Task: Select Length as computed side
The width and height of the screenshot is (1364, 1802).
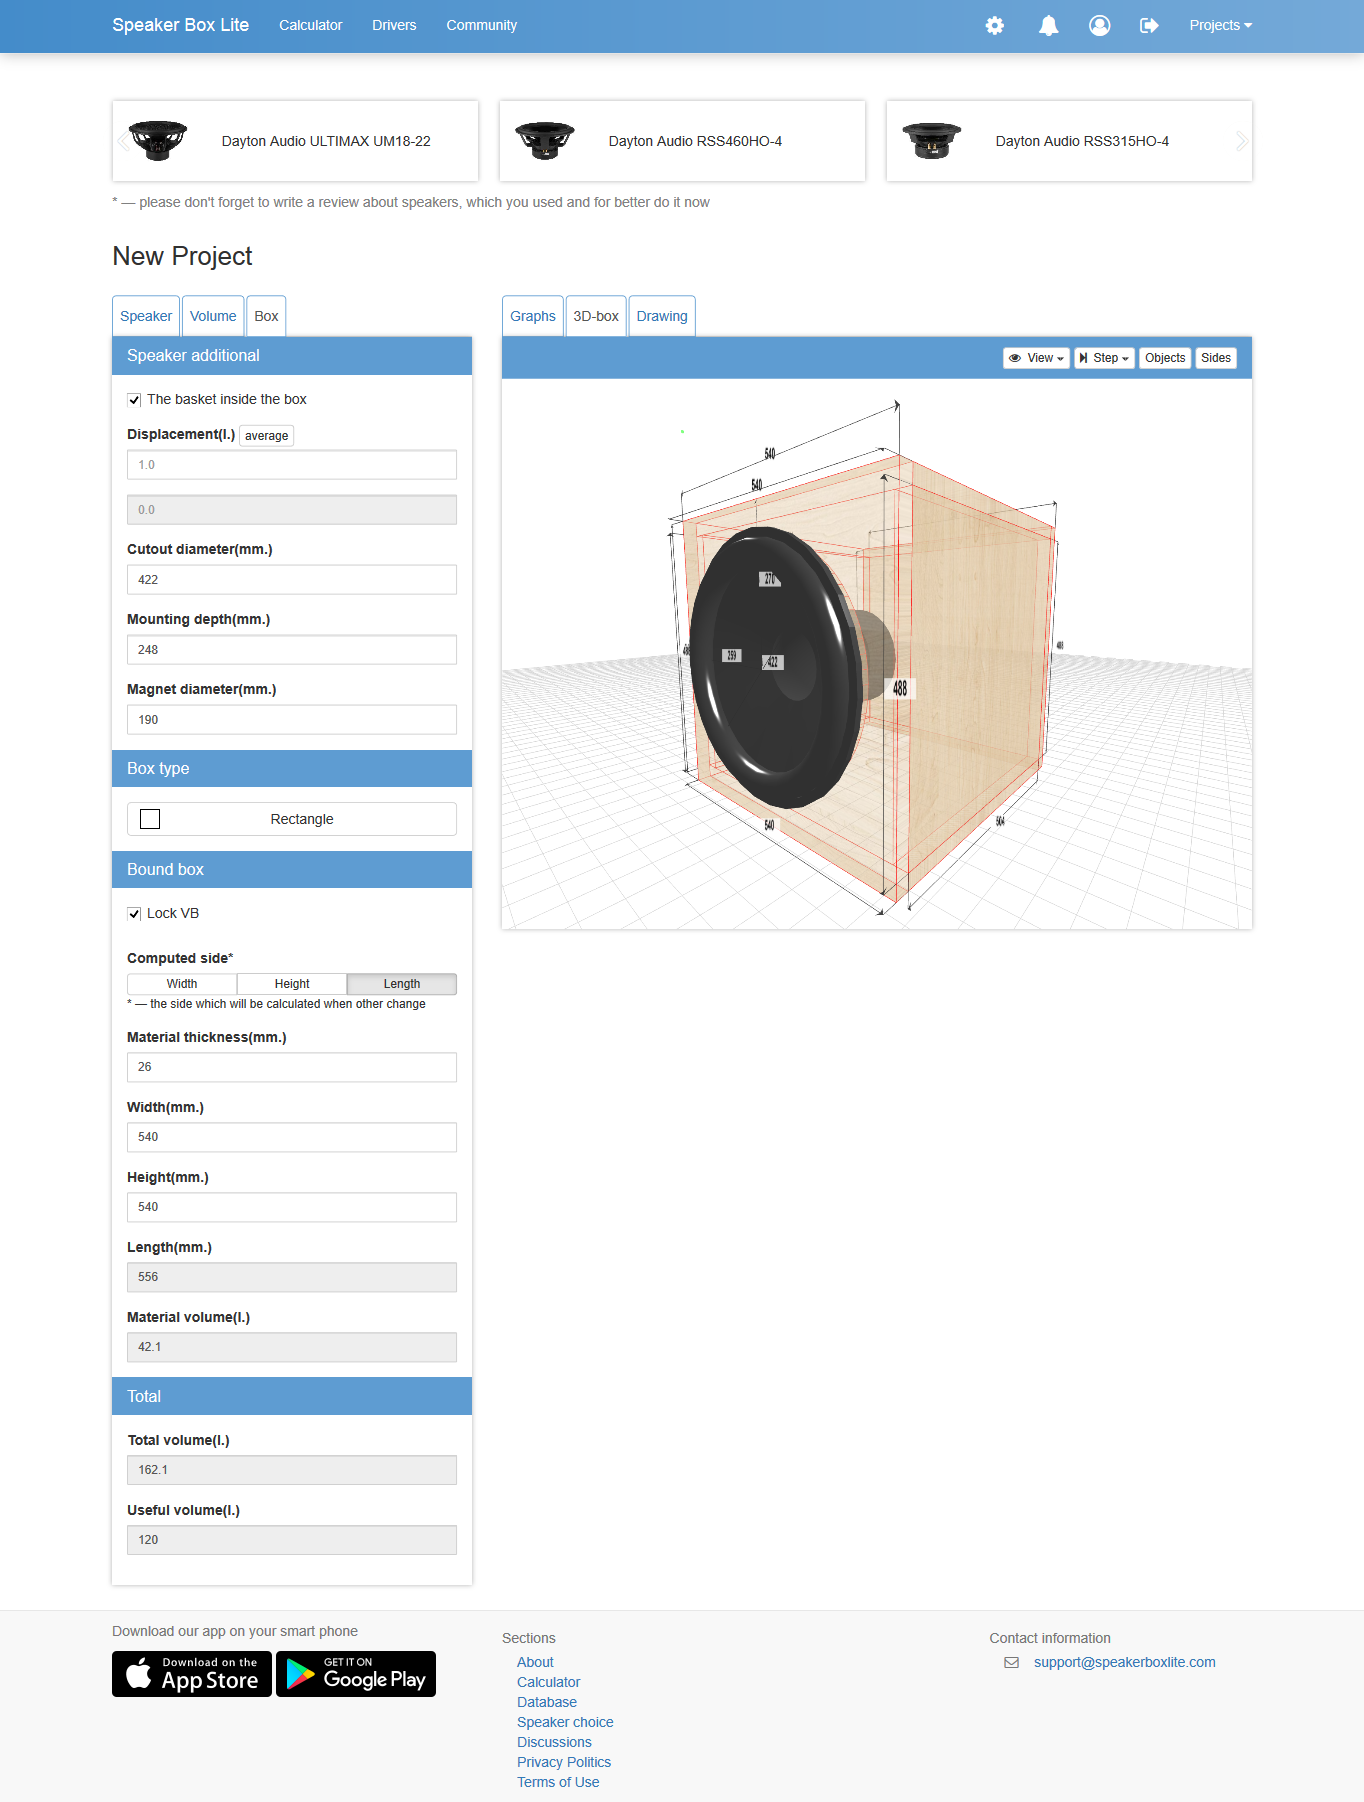Action: (402, 984)
